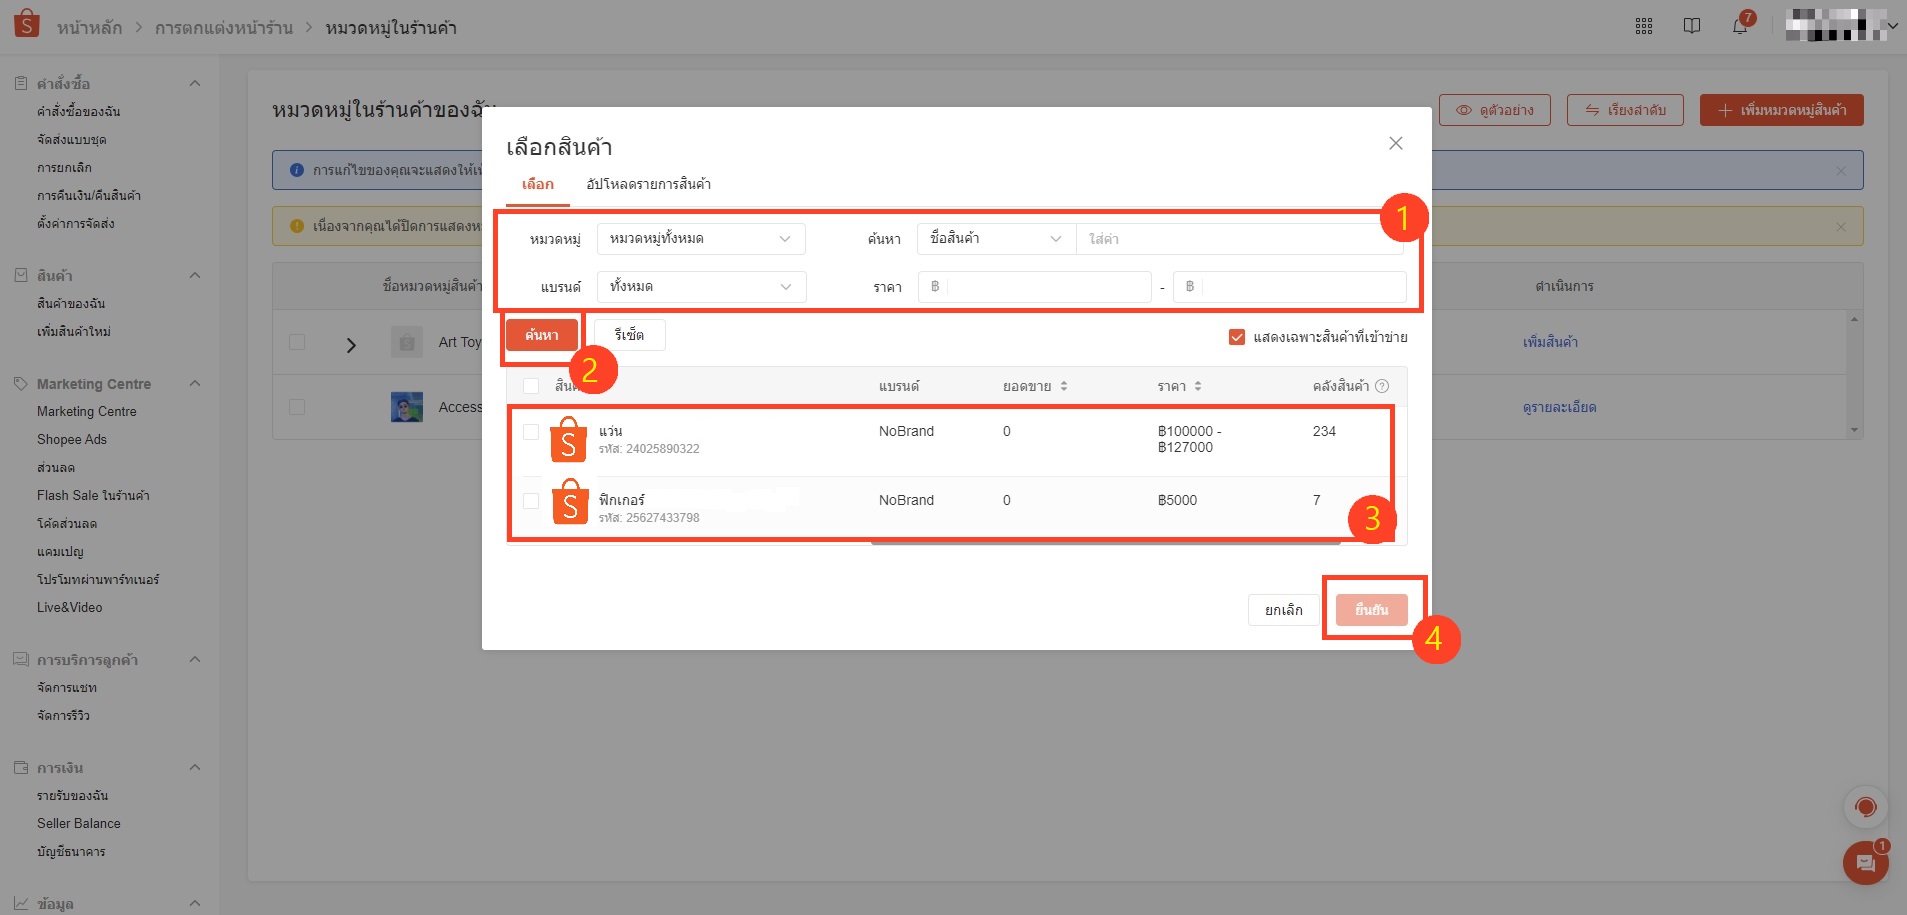Viewport: 1907px width, 915px height.
Task: Tick the Accessories category row checkbox
Action: 297,407
